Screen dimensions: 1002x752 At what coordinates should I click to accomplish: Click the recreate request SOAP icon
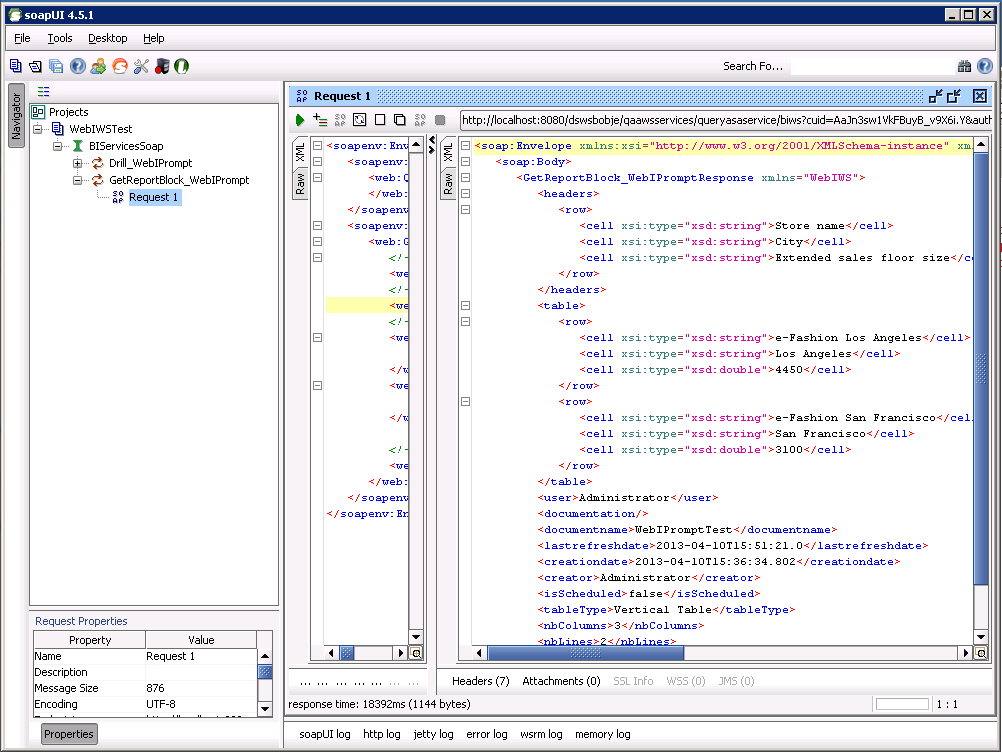(340, 119)
